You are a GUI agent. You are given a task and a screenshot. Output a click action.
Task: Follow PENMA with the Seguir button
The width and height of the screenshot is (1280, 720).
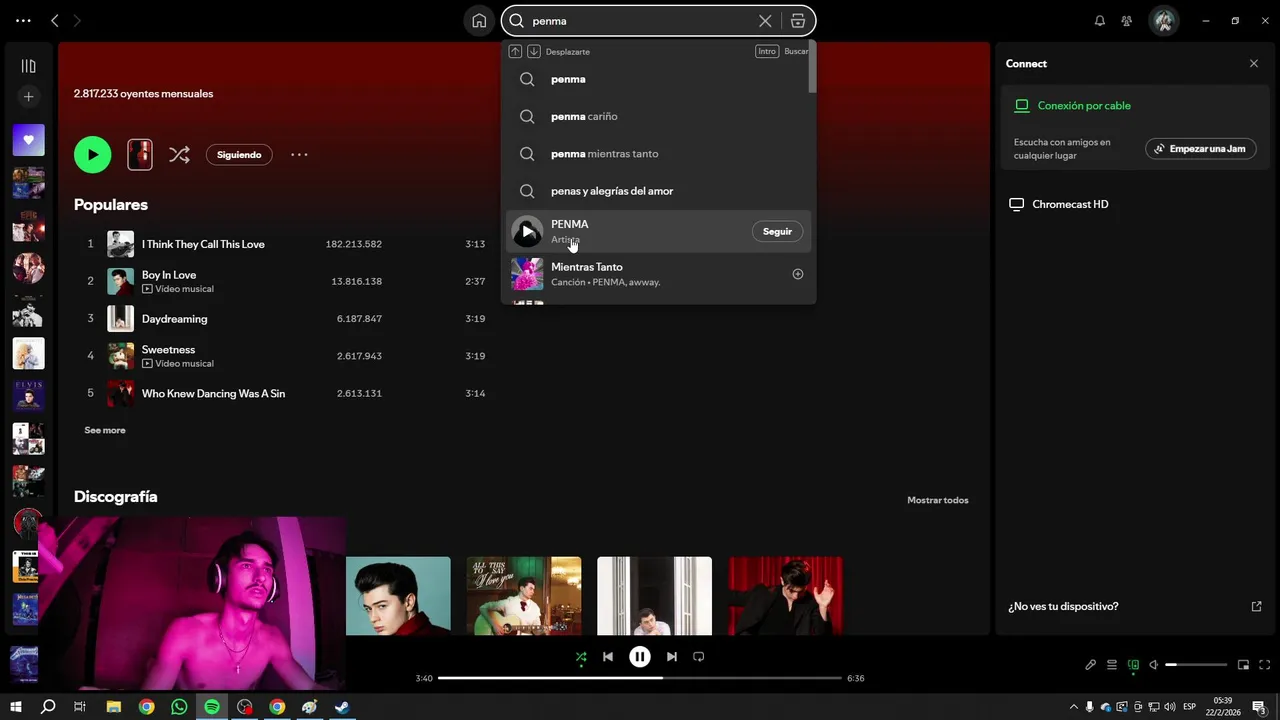tap(777, 231)
